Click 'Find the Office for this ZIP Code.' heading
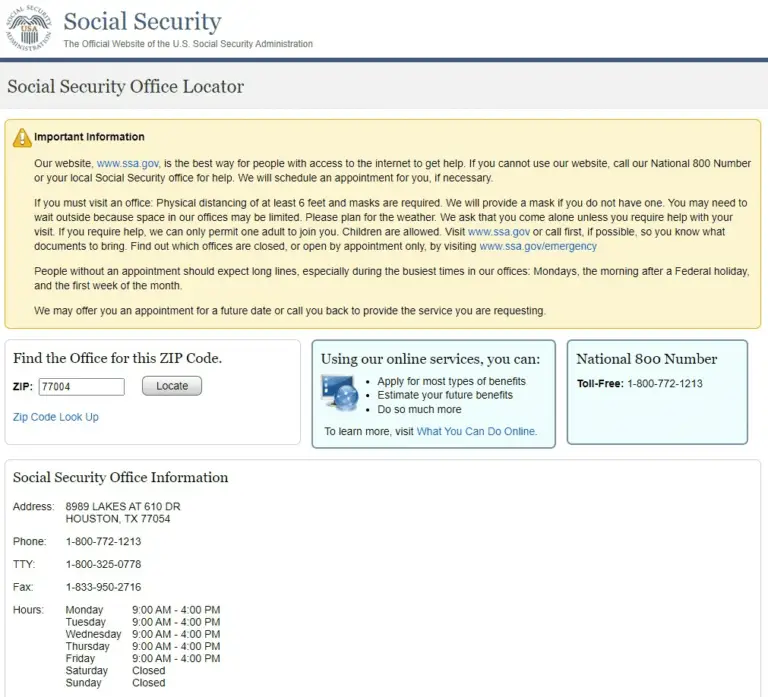 point(118,358)
